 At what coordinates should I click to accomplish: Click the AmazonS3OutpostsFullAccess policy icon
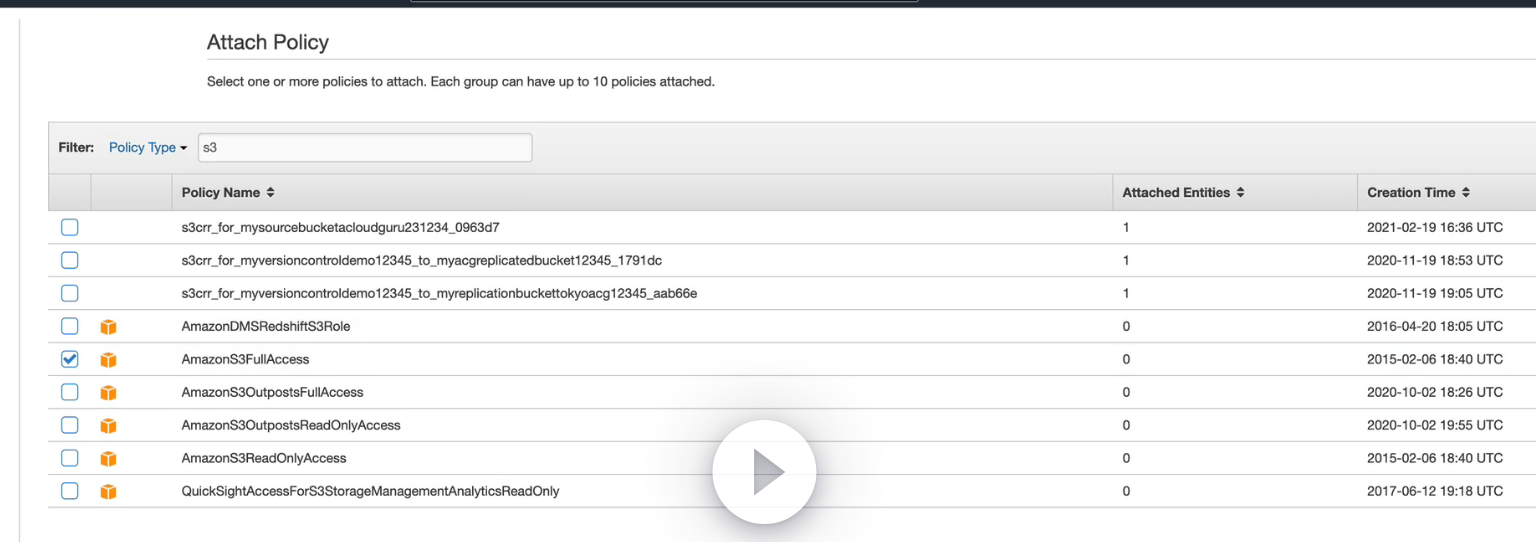click(x=109, y=392)
